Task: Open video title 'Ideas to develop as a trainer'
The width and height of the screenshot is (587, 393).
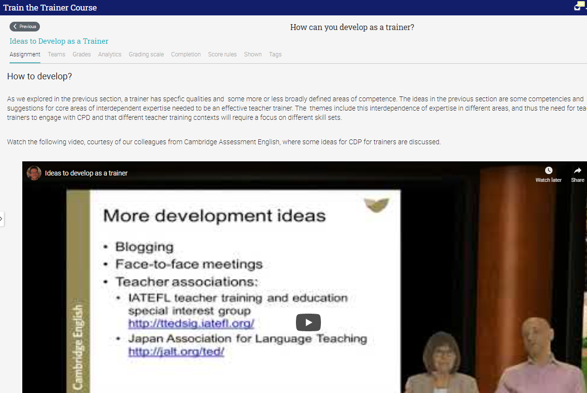Action: [86, 173]
